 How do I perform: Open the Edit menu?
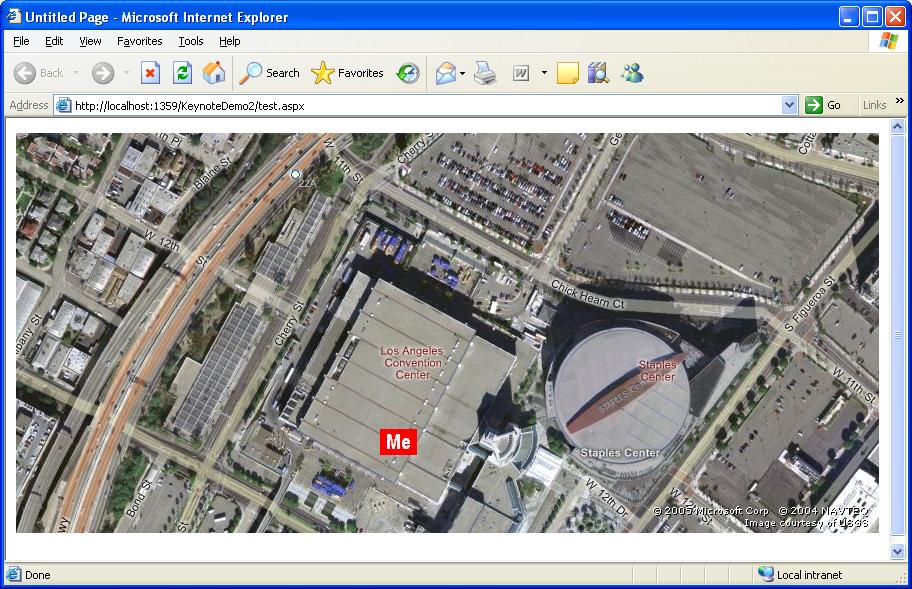coord(54,41)
